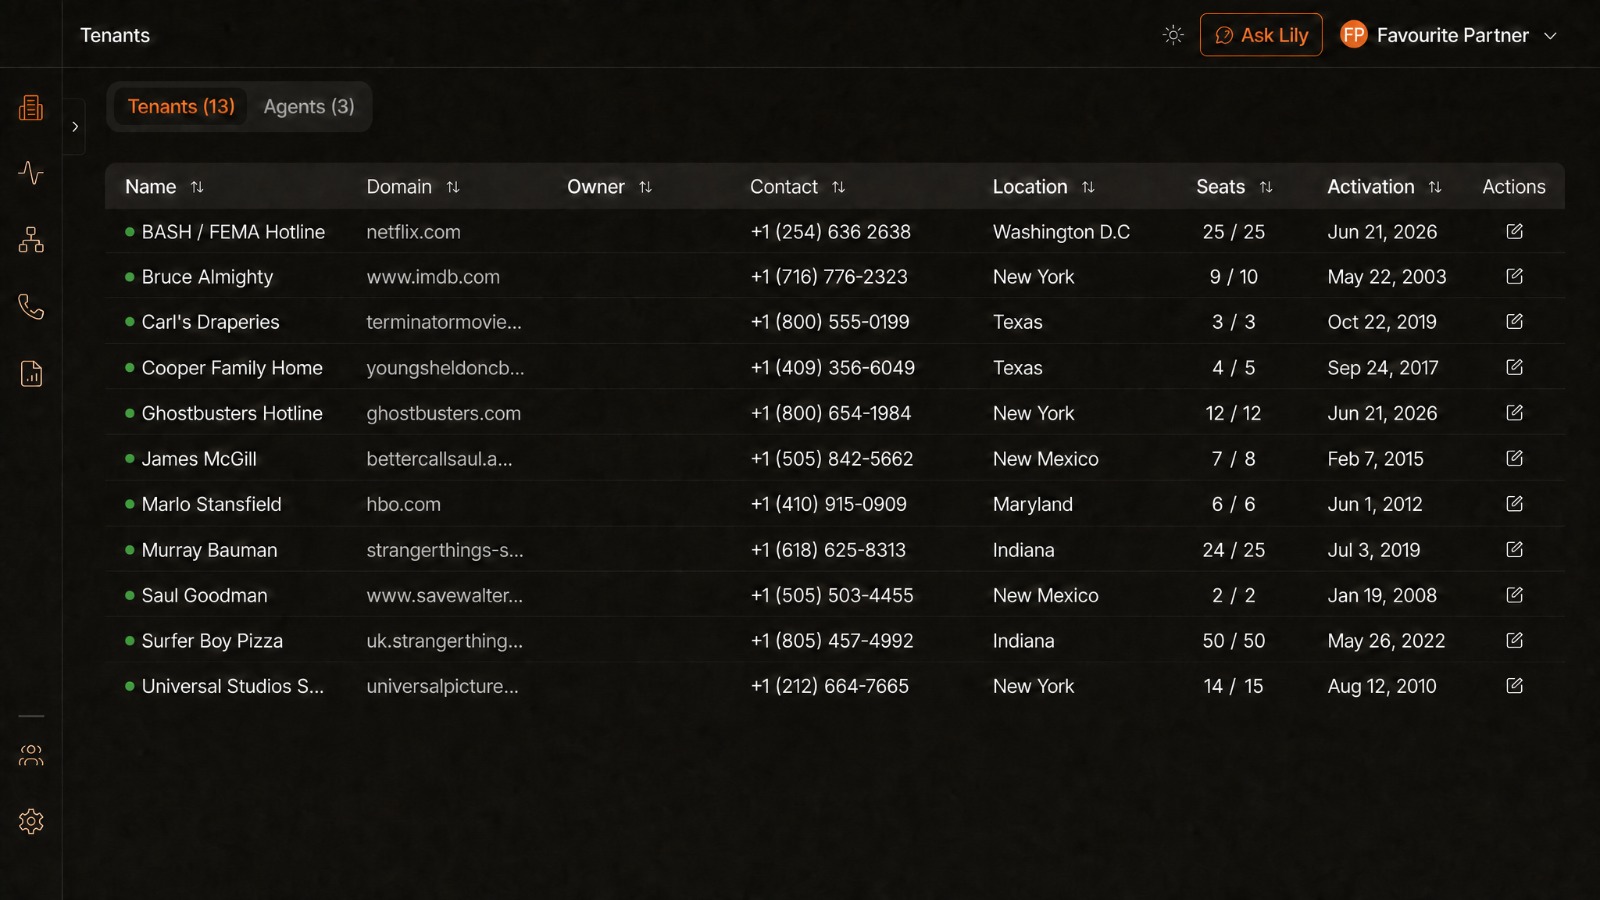The height and width of the screenshot is (900, 1600).
Task: Click the Actions column header
Action: (x=1513, y=187)
